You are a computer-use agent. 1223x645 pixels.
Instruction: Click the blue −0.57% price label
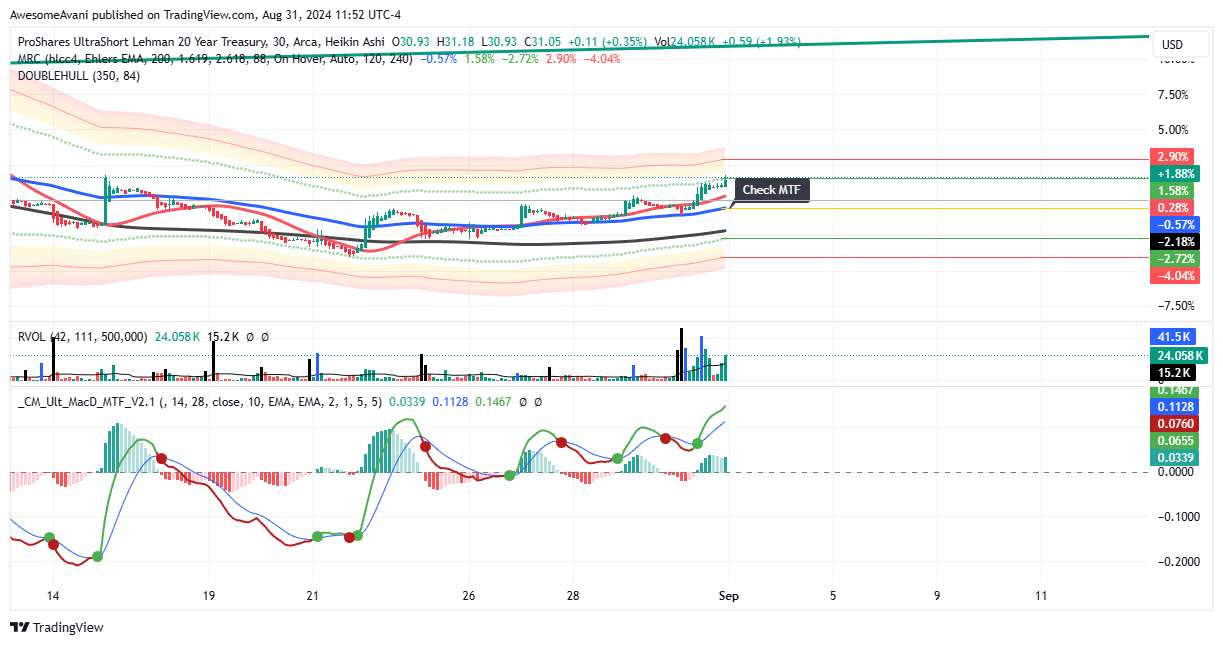[x=1176, y=224]
